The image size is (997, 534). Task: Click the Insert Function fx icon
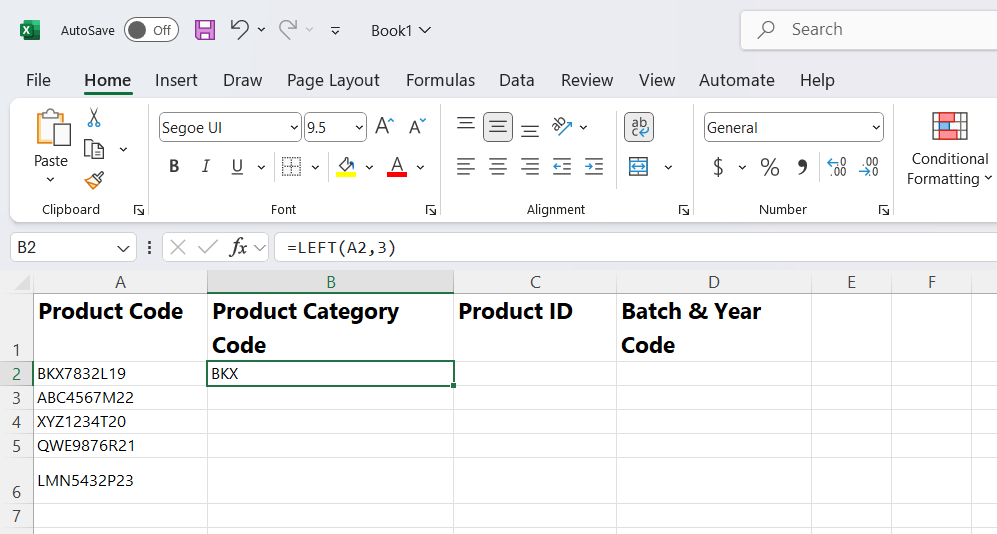238,247
